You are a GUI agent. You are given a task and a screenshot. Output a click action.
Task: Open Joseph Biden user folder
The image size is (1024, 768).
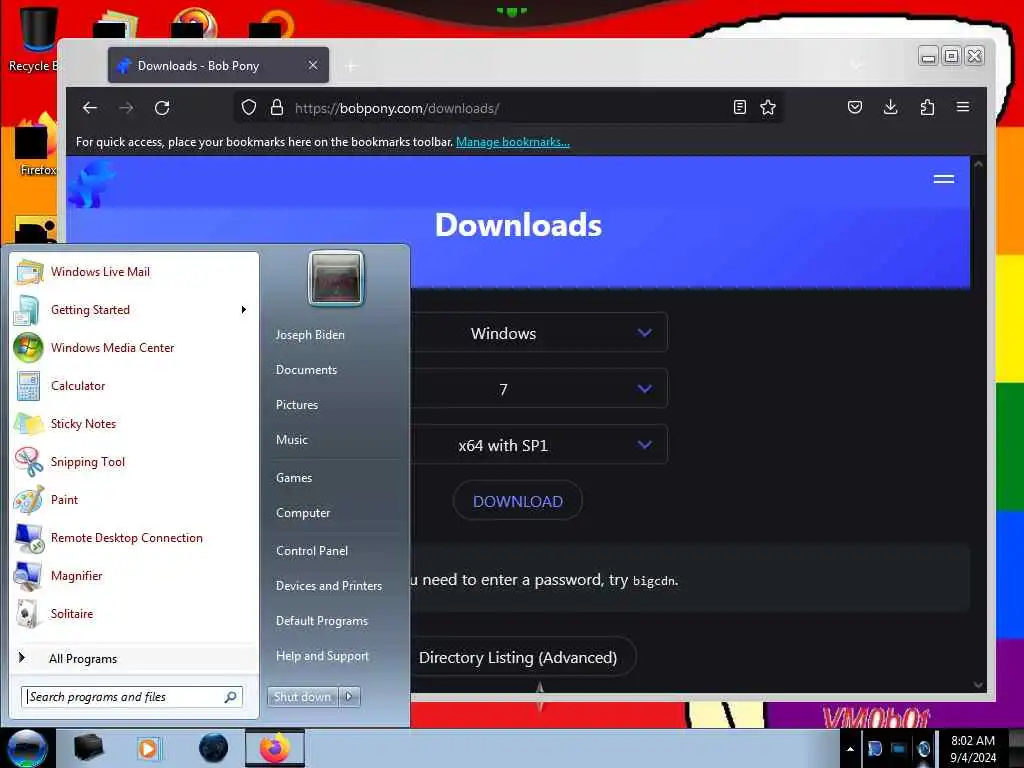(x=310, y=334)
